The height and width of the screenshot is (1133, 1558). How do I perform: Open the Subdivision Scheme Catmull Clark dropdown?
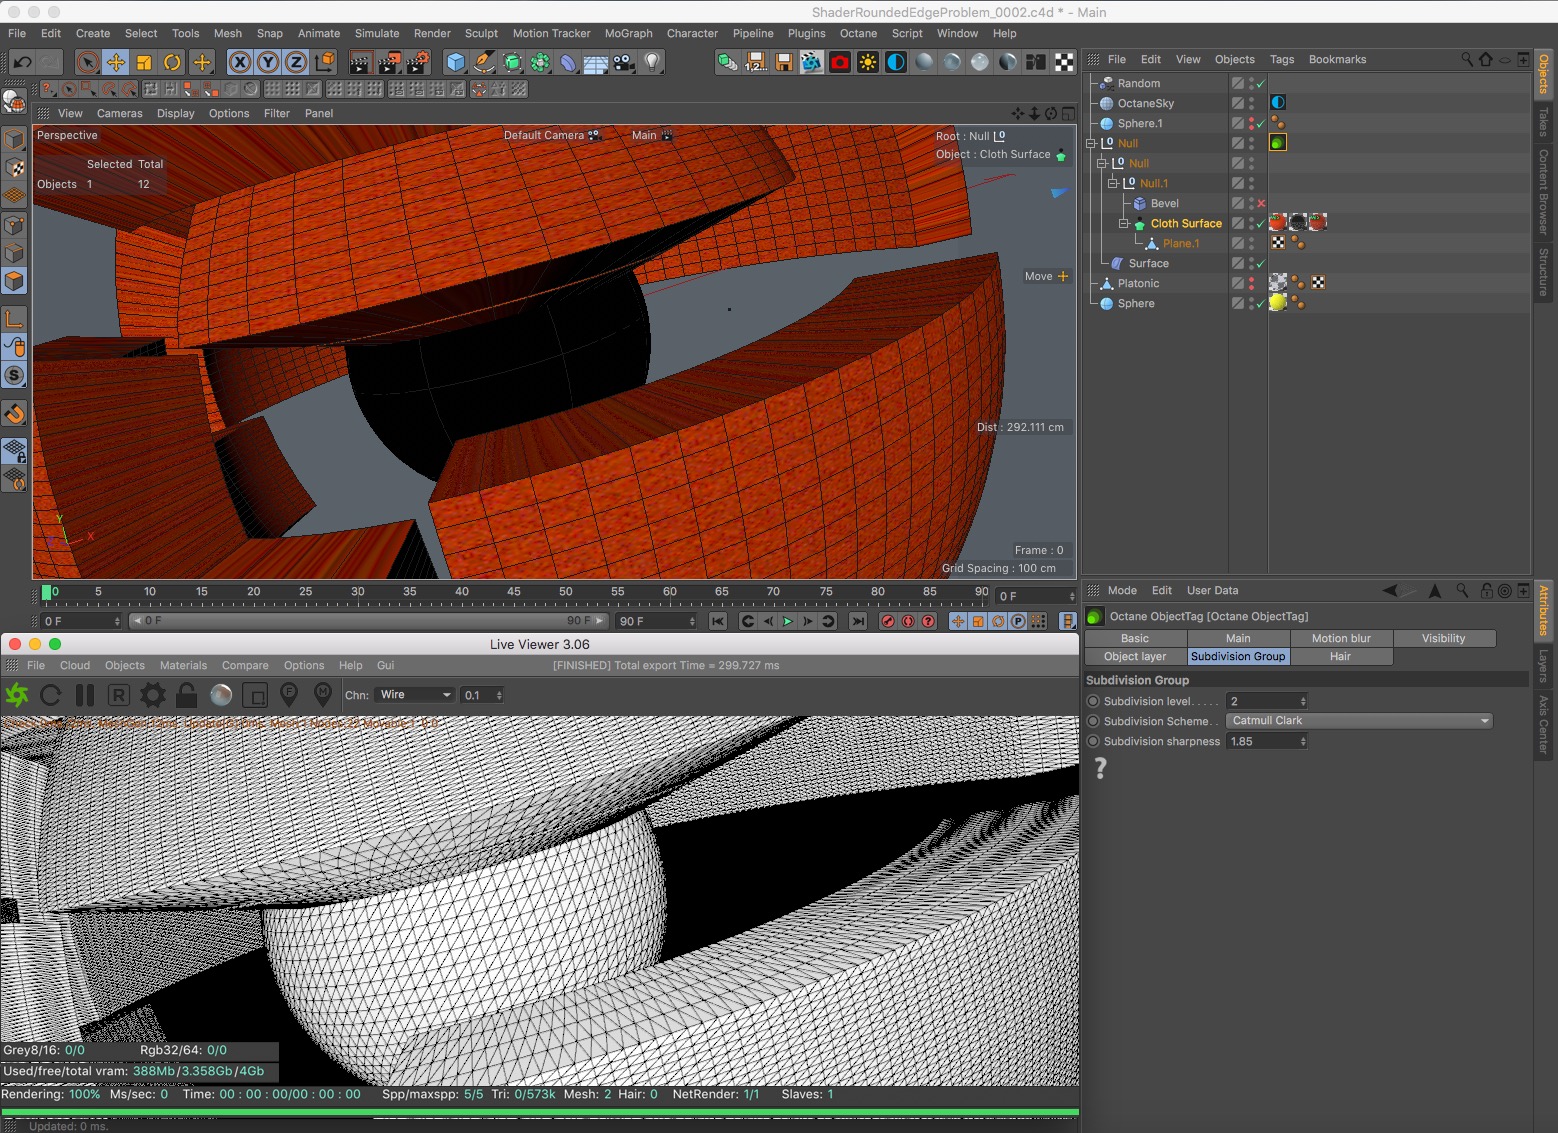point(1359,721)
